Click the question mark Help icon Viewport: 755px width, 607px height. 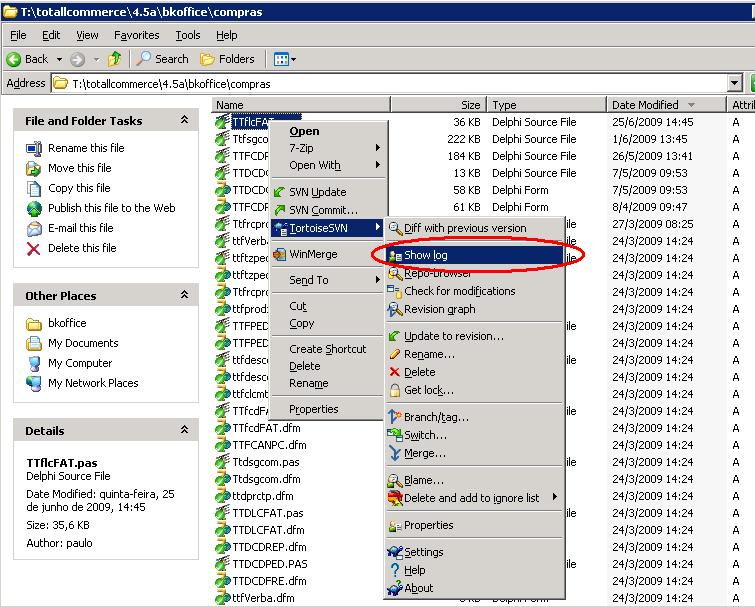coord(395,570)
